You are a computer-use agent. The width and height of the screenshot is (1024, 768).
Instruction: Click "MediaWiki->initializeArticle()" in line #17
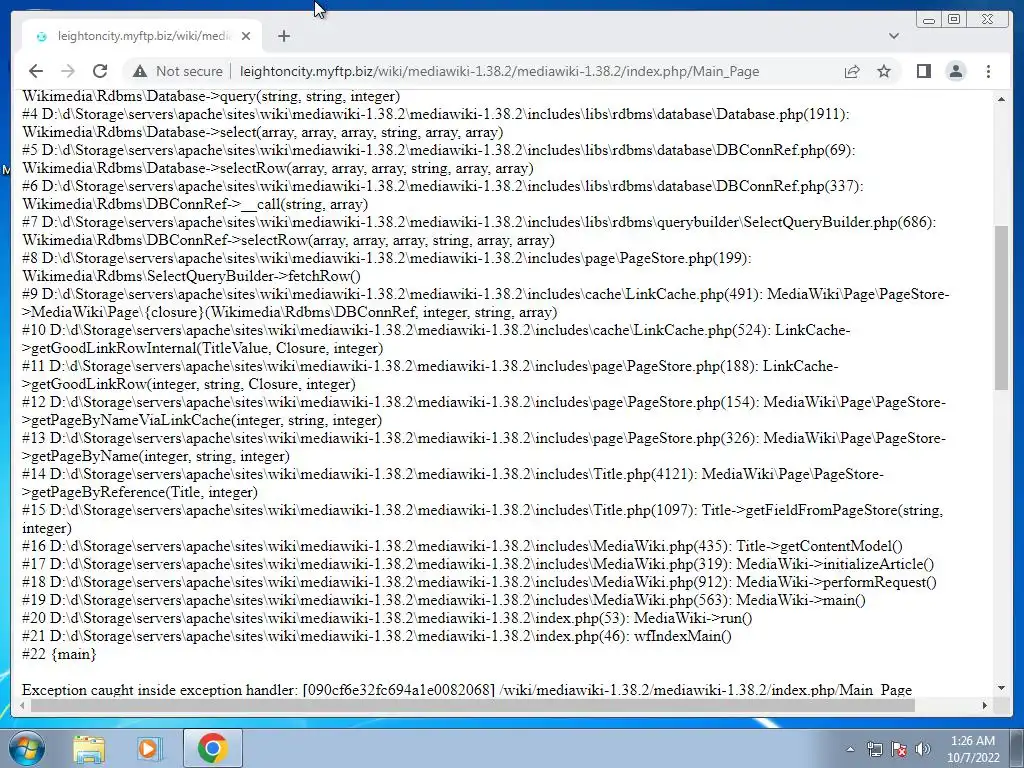click(x=835, y=564)
